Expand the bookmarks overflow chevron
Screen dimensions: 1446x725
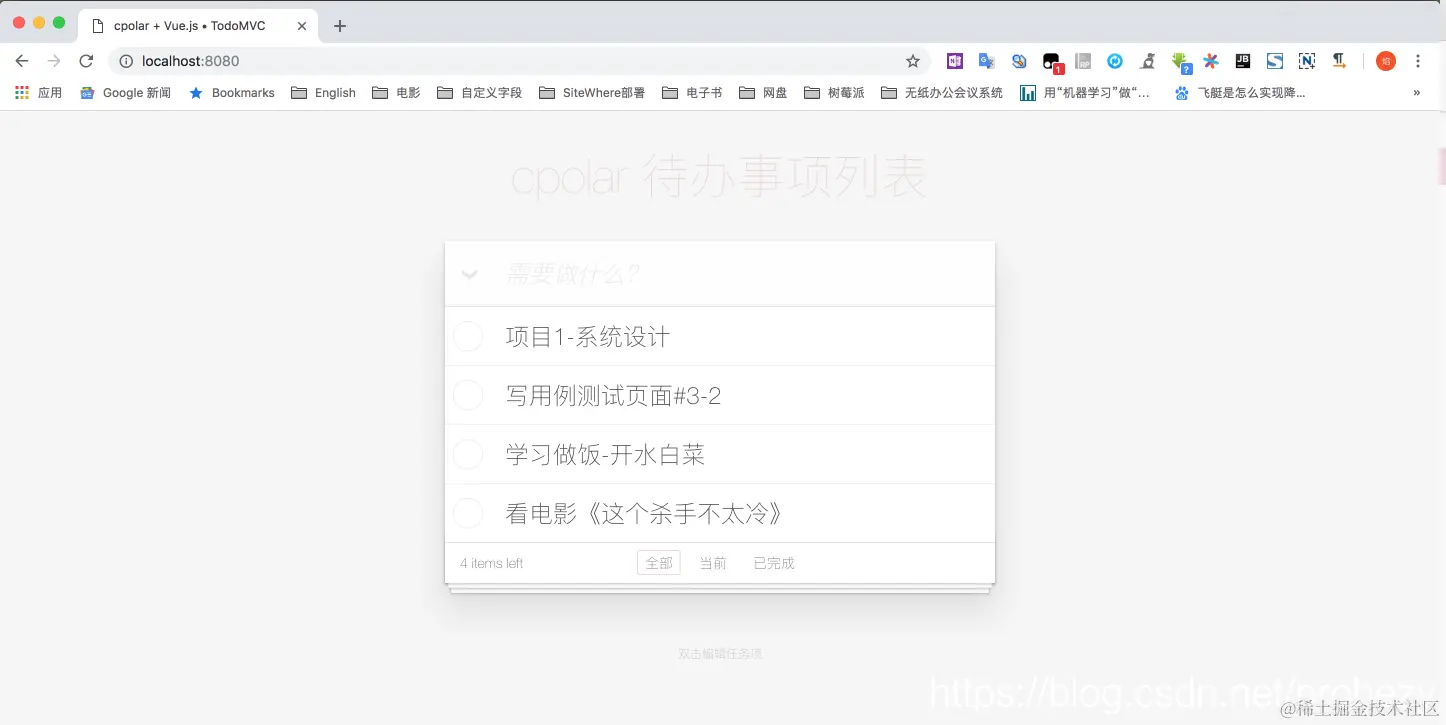coord(1416,92)
